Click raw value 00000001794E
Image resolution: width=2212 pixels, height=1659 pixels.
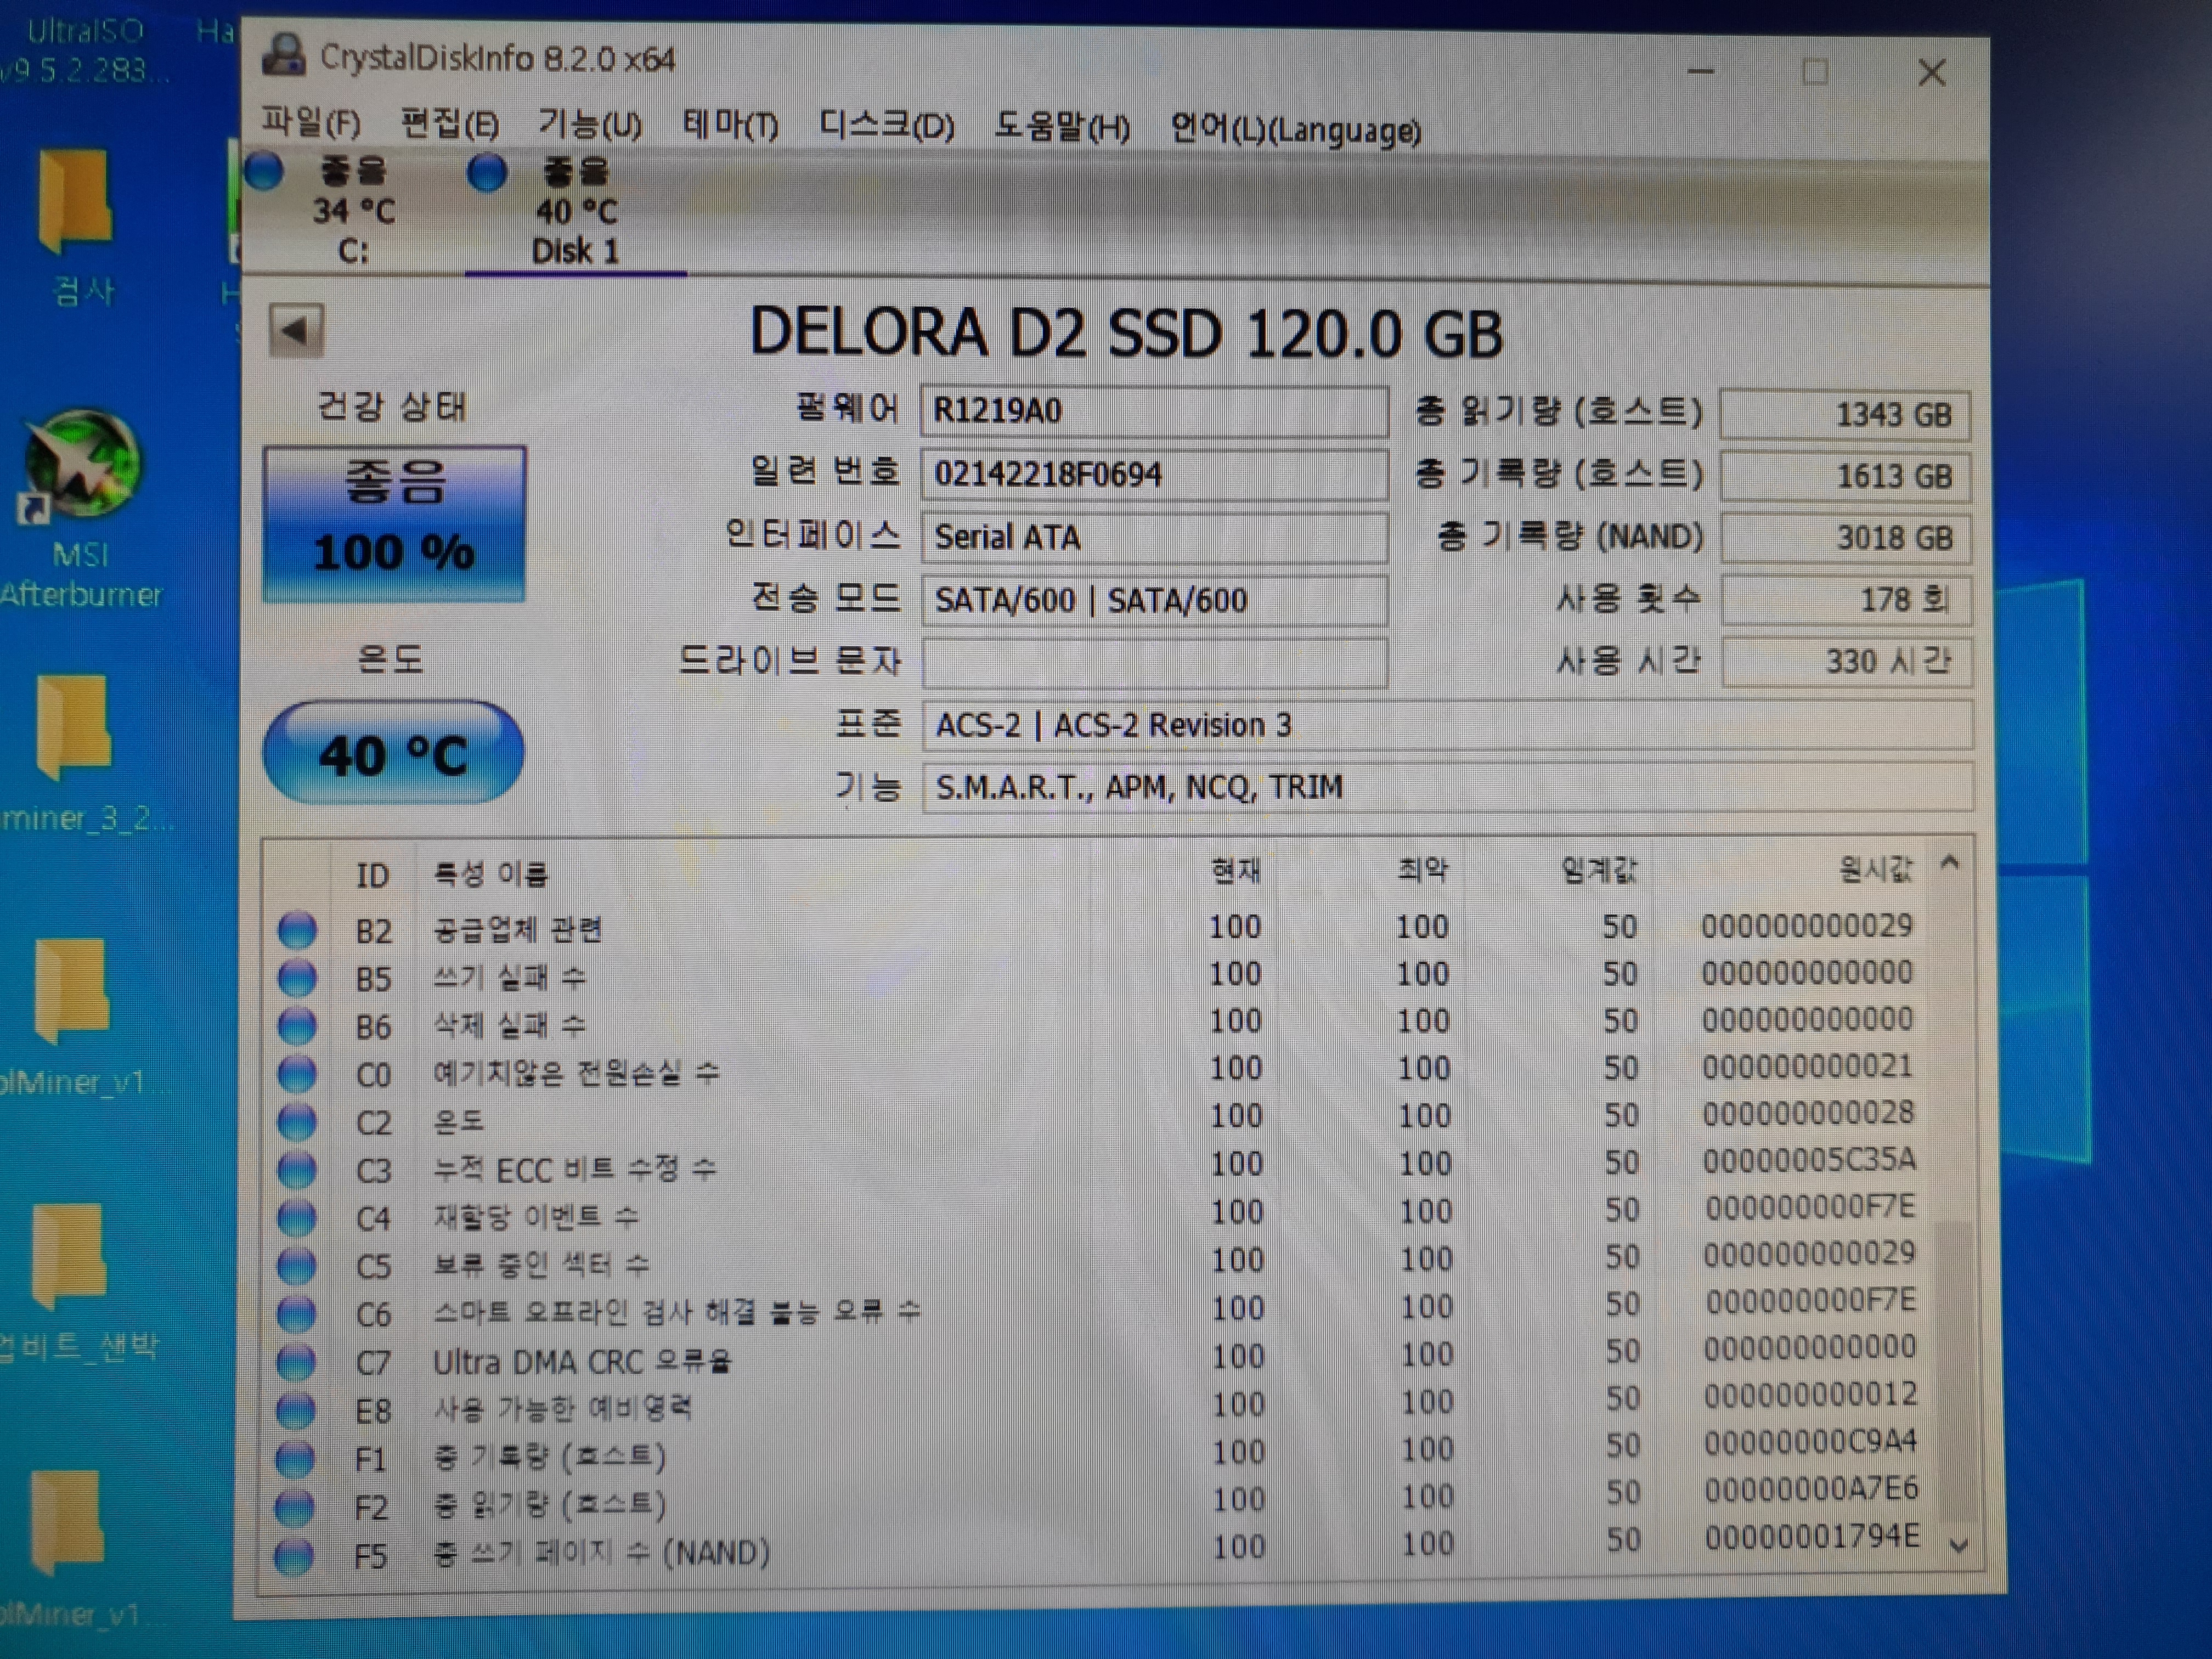pyautogui.click(x=1812, y=1537)
